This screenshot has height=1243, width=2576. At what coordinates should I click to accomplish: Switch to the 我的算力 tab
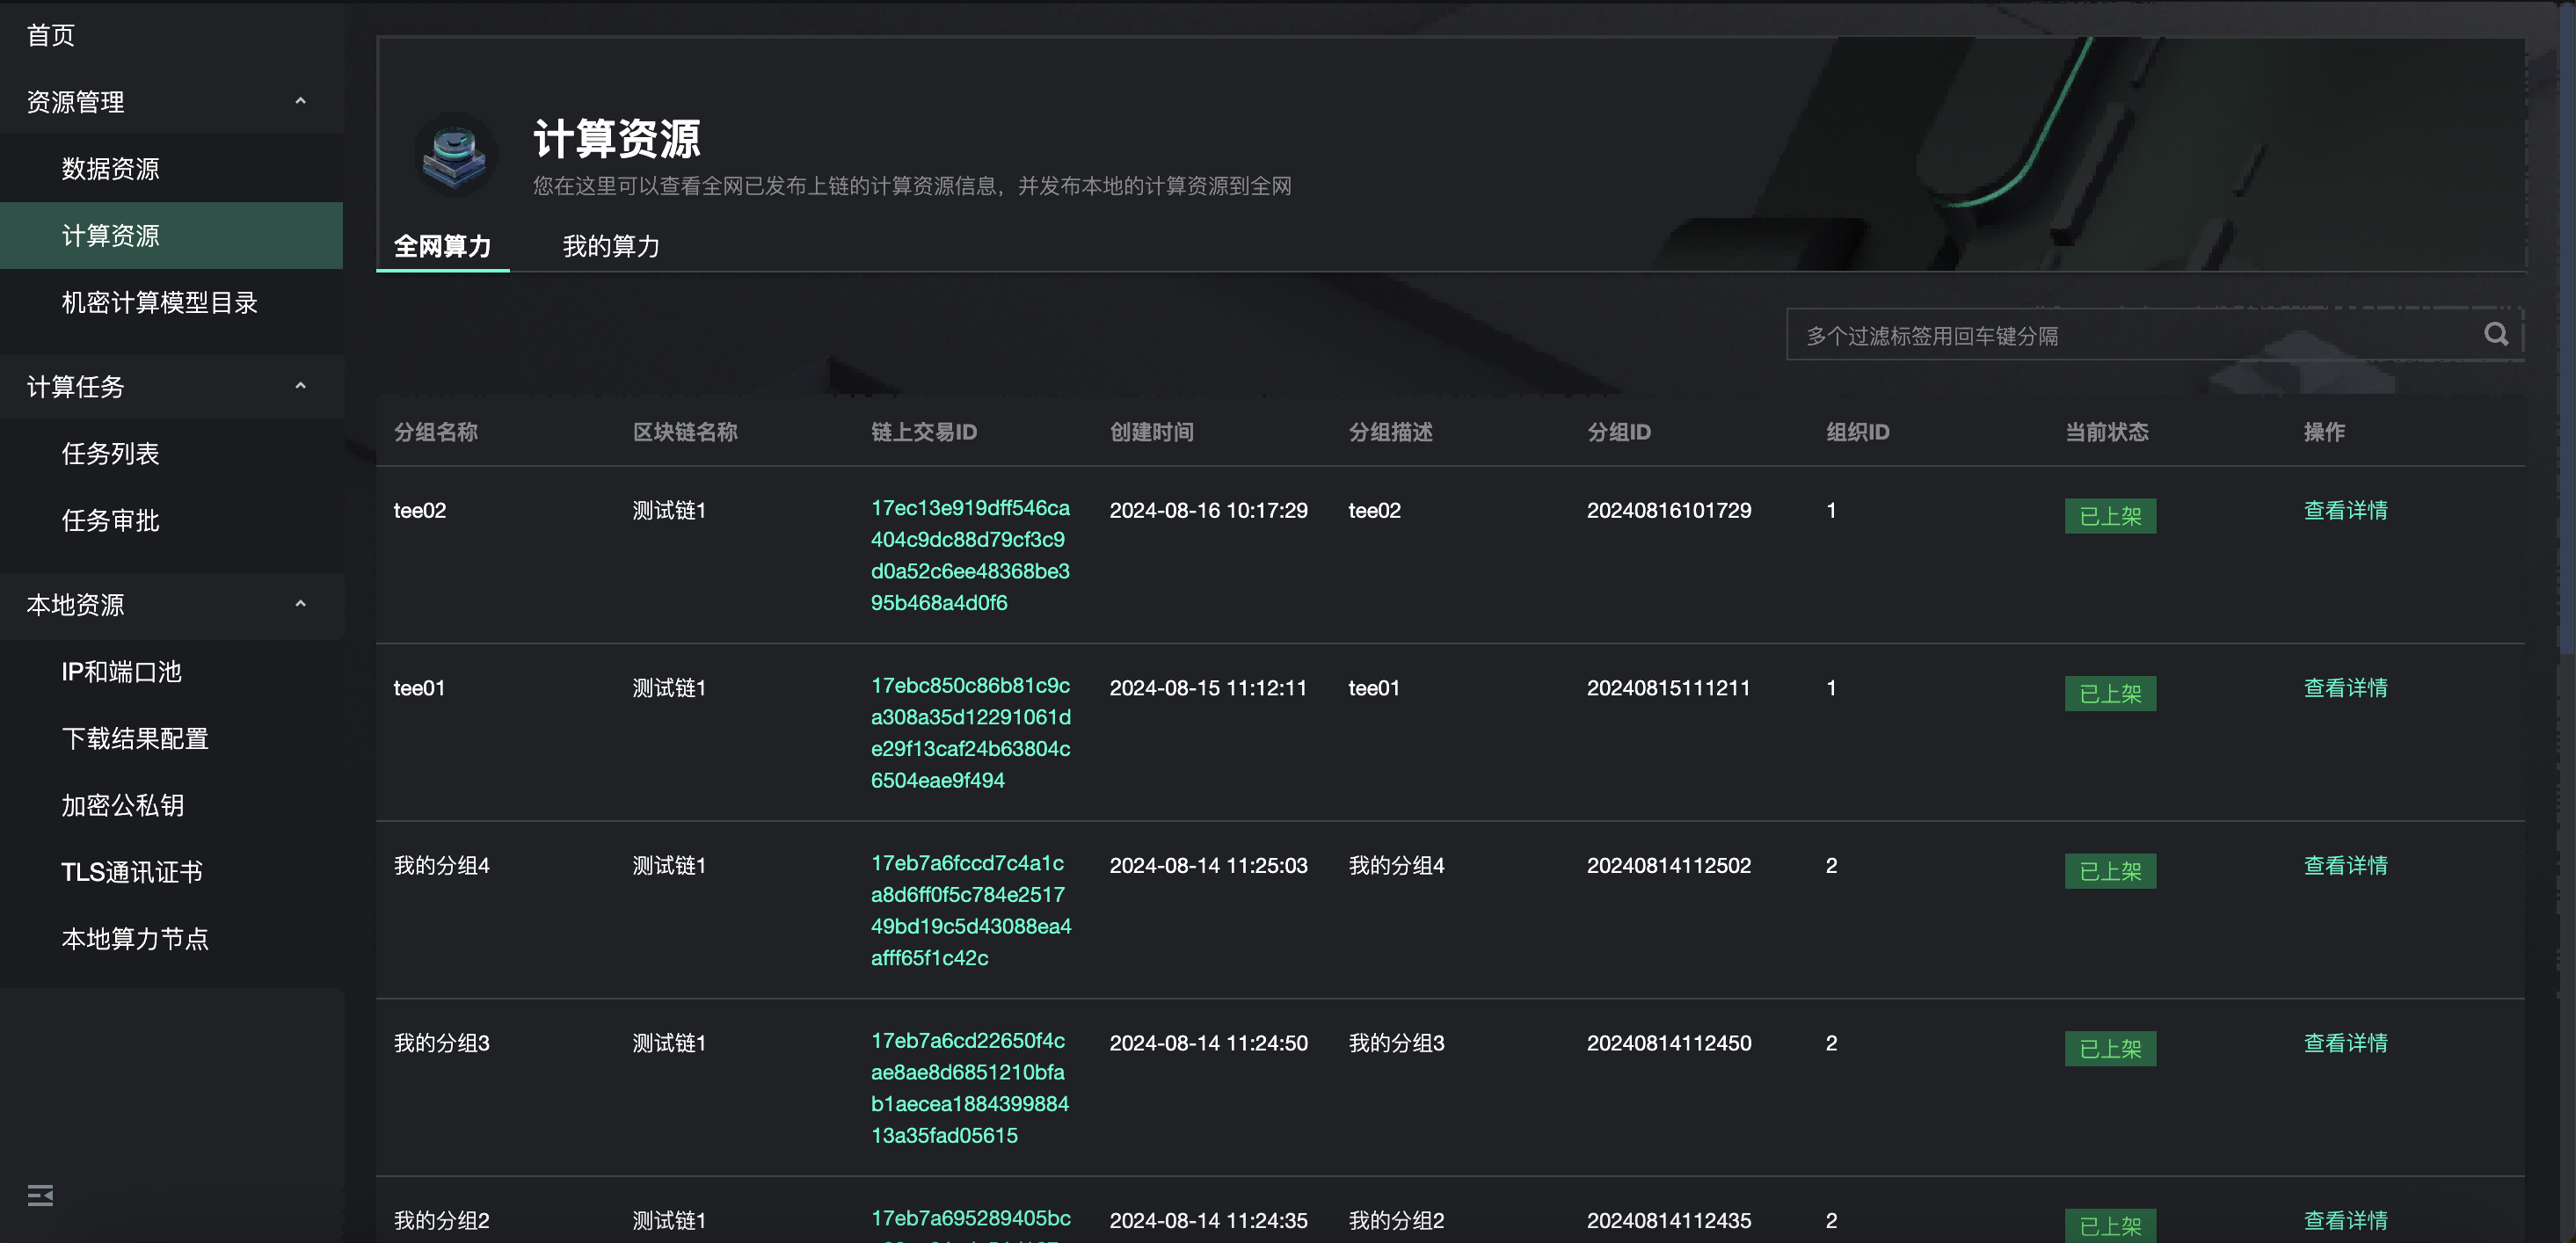611,246
